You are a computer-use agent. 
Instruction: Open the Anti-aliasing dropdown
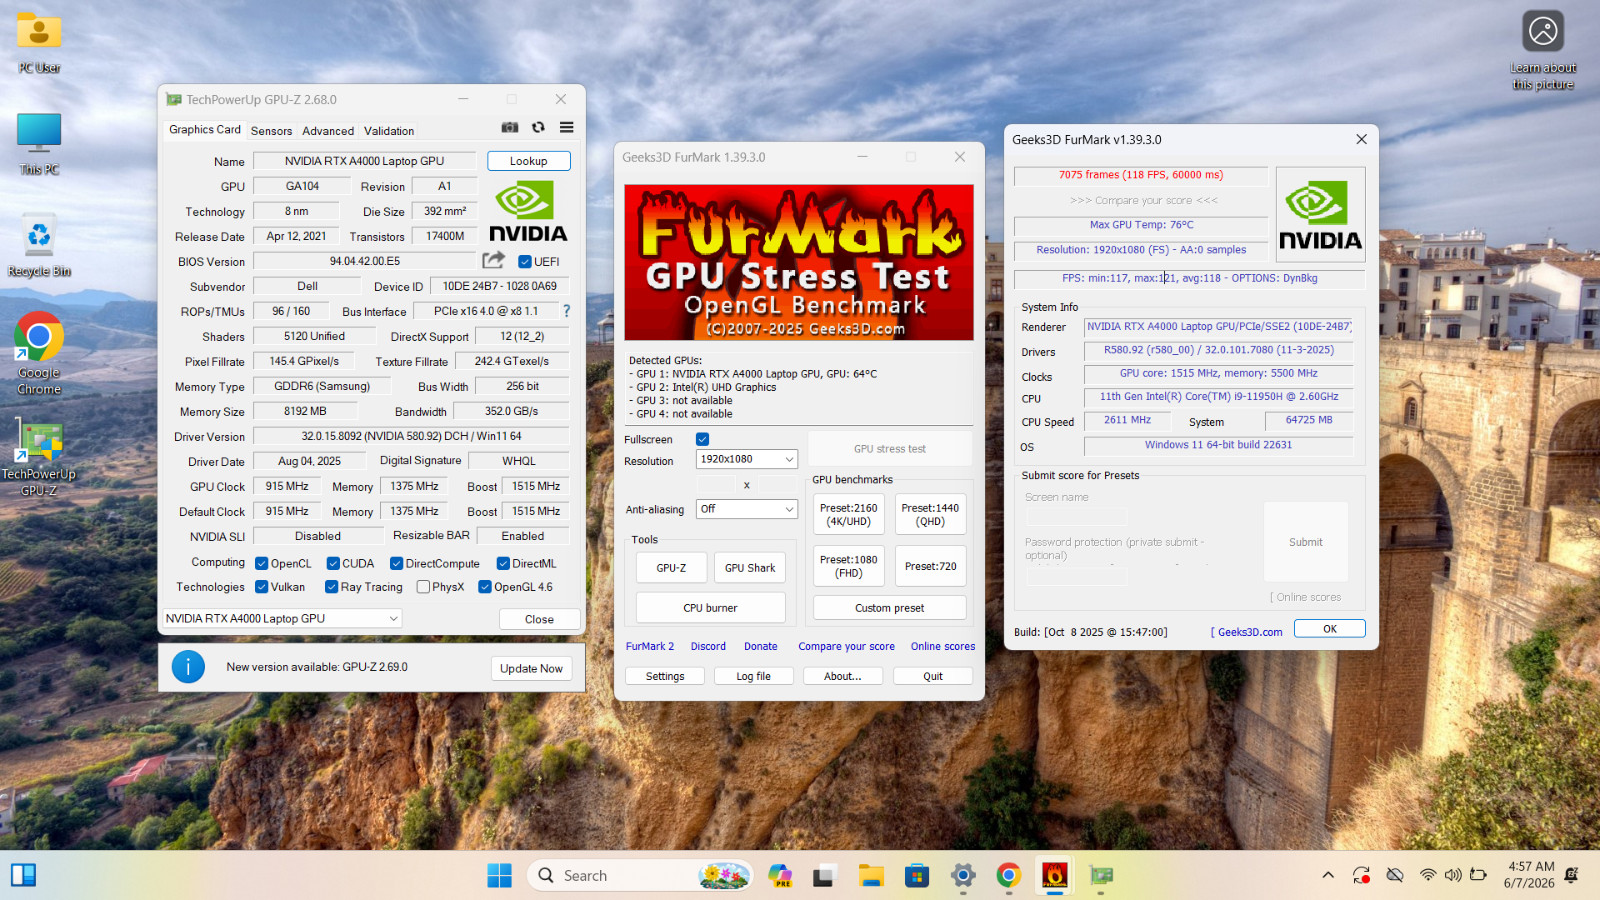pos(747,509)
